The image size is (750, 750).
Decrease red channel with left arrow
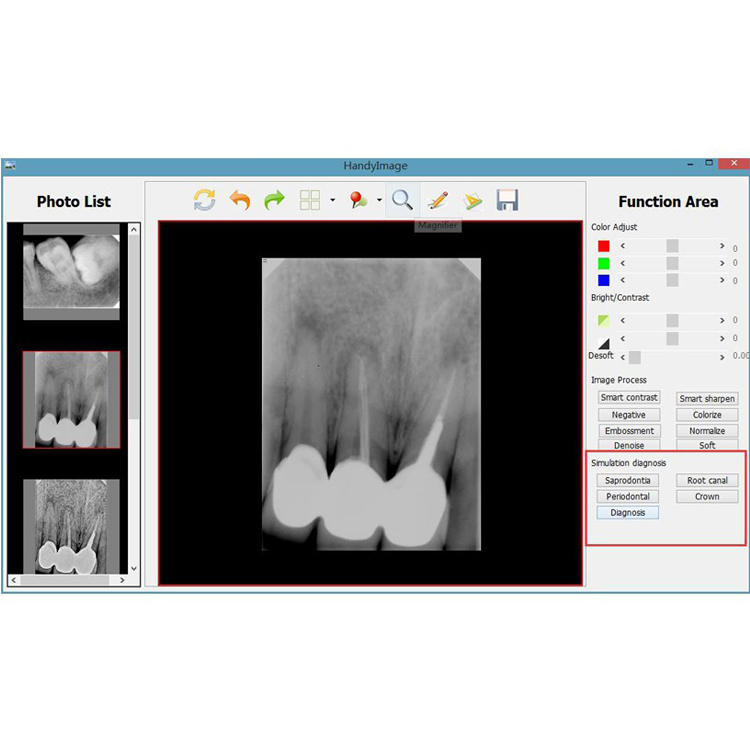[x=623, y=246]
